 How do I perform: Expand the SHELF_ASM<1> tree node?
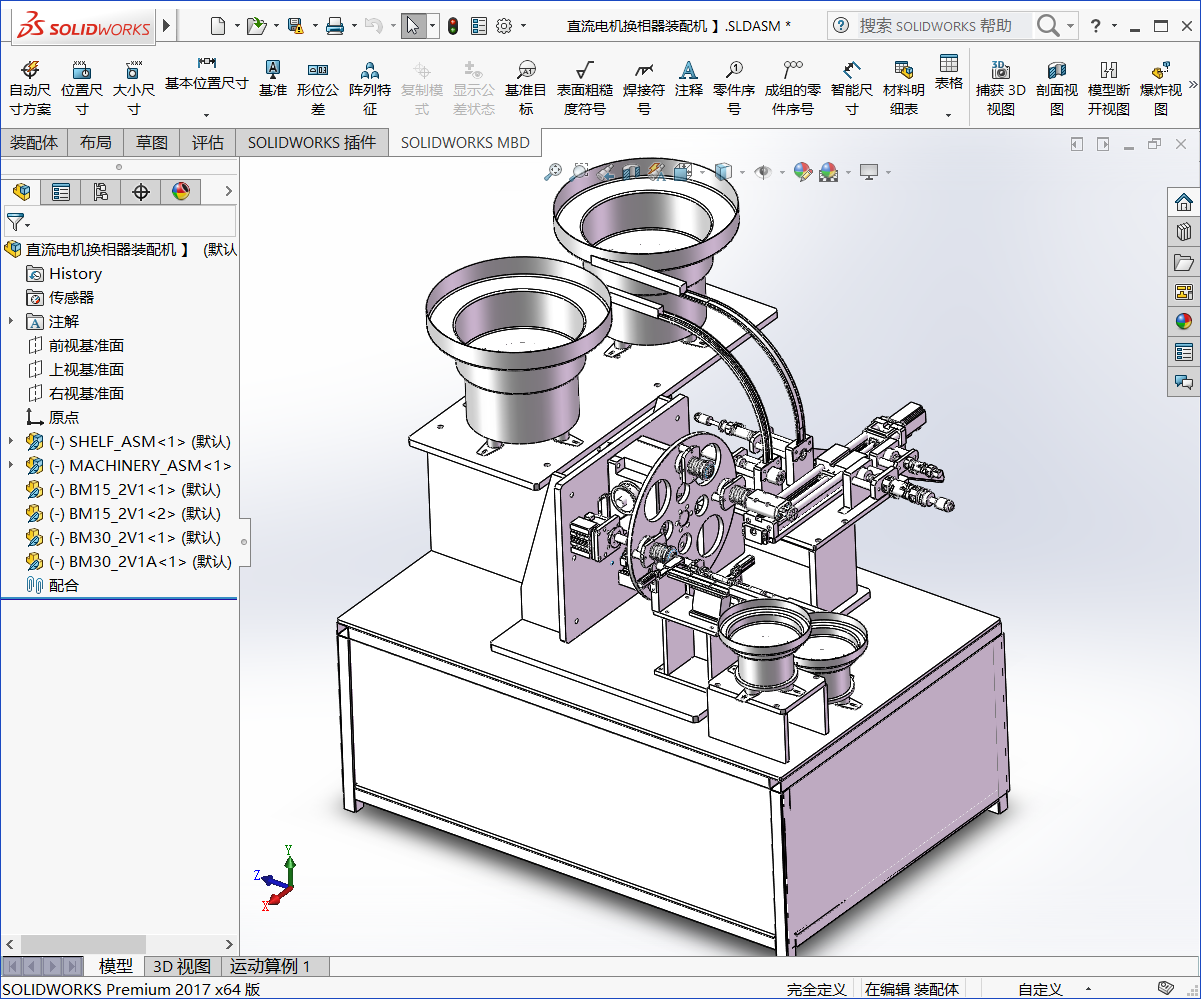[11, 441]
